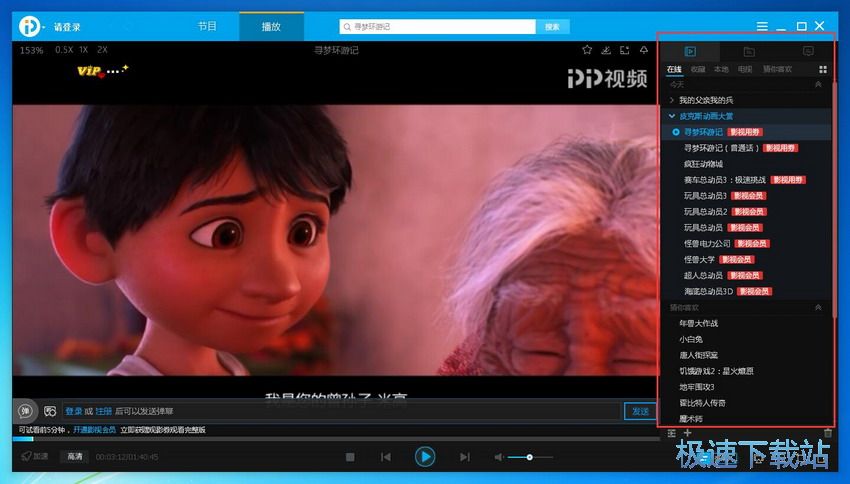Switch playlist to grid view icon

point(823,69)
